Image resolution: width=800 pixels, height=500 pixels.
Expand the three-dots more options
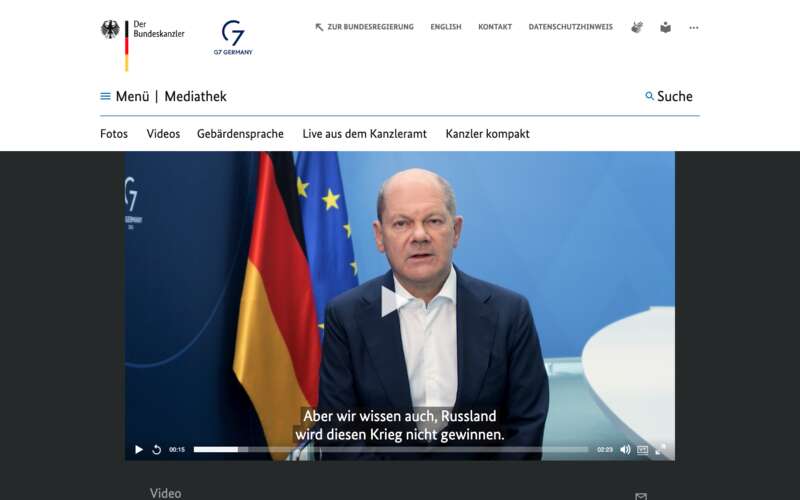(x=693, y=28)
